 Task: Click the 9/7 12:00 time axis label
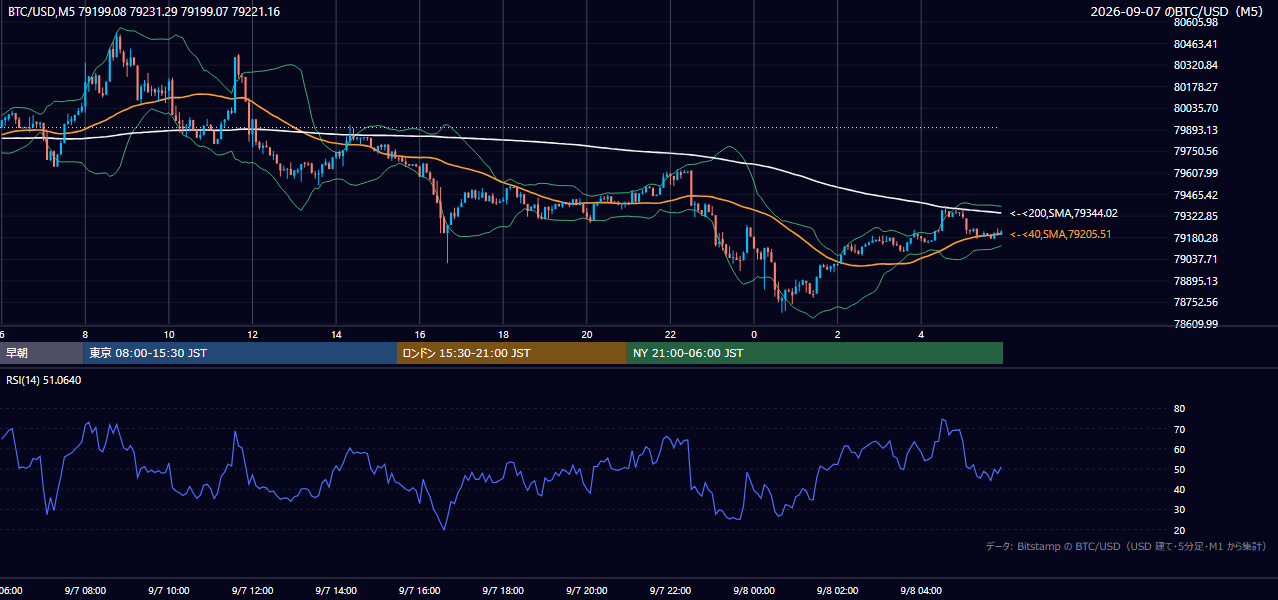coord(252,591)
